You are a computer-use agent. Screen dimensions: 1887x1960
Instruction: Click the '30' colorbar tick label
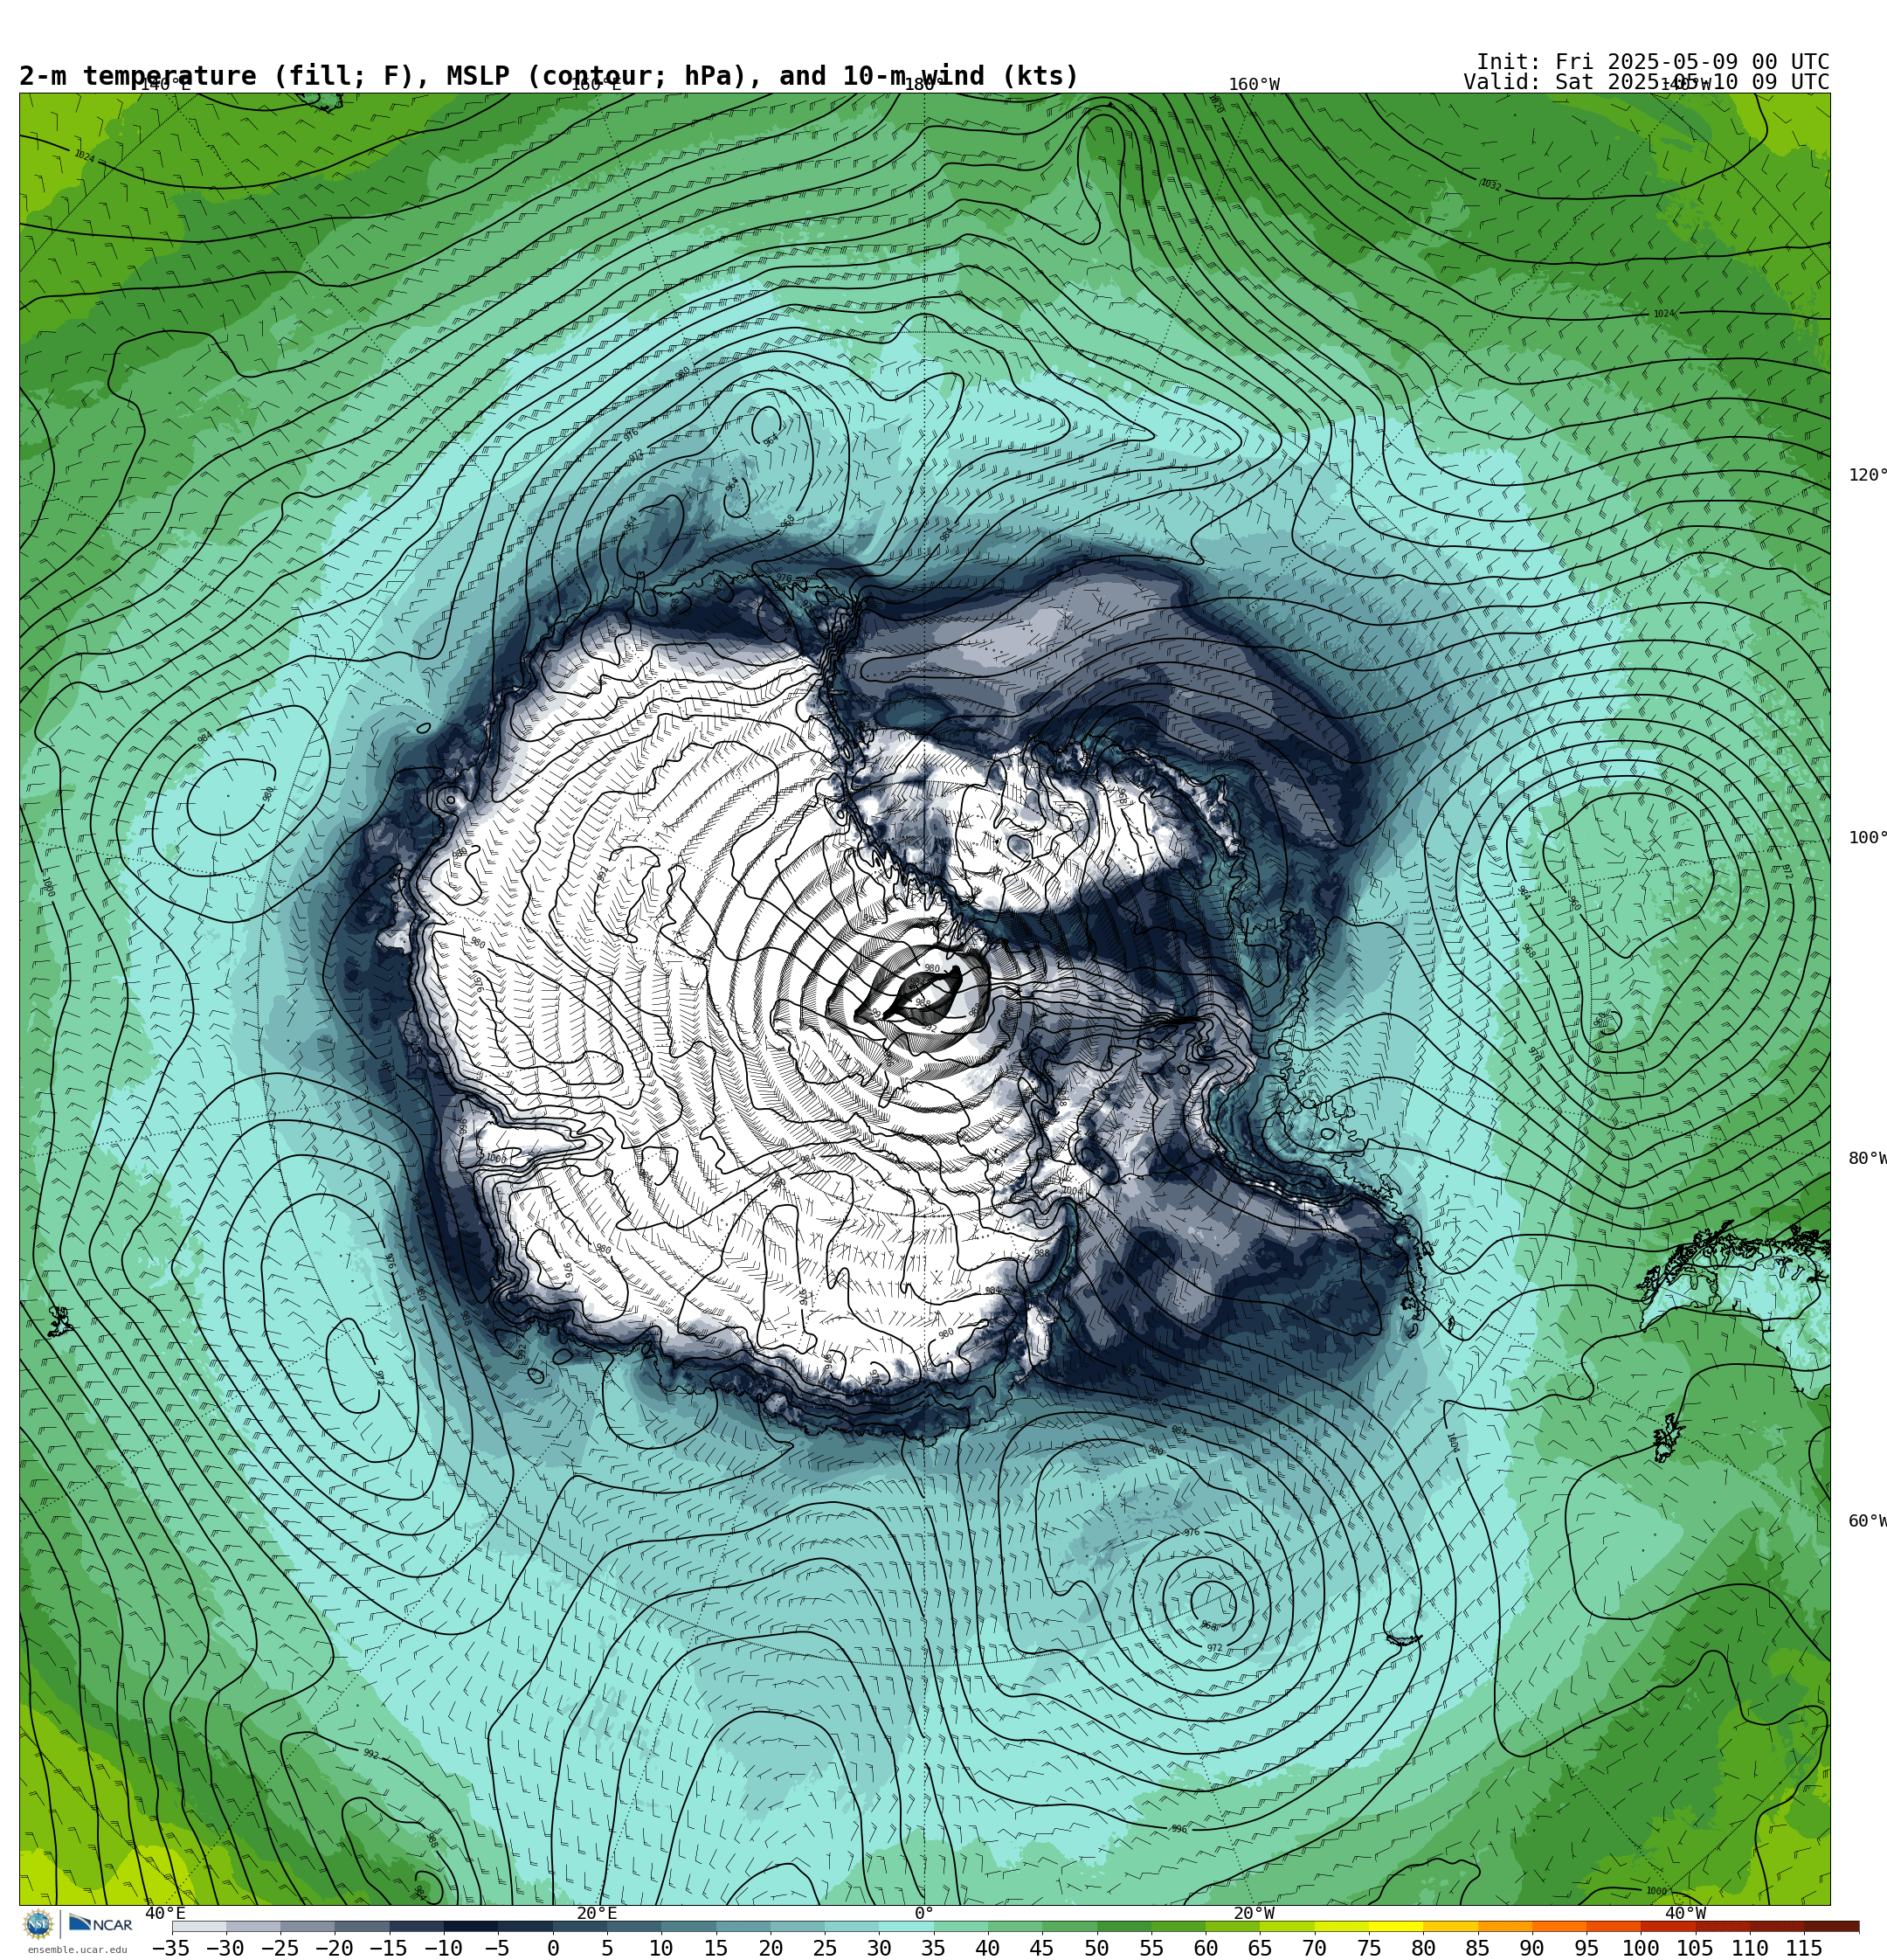coord(879,1948)
